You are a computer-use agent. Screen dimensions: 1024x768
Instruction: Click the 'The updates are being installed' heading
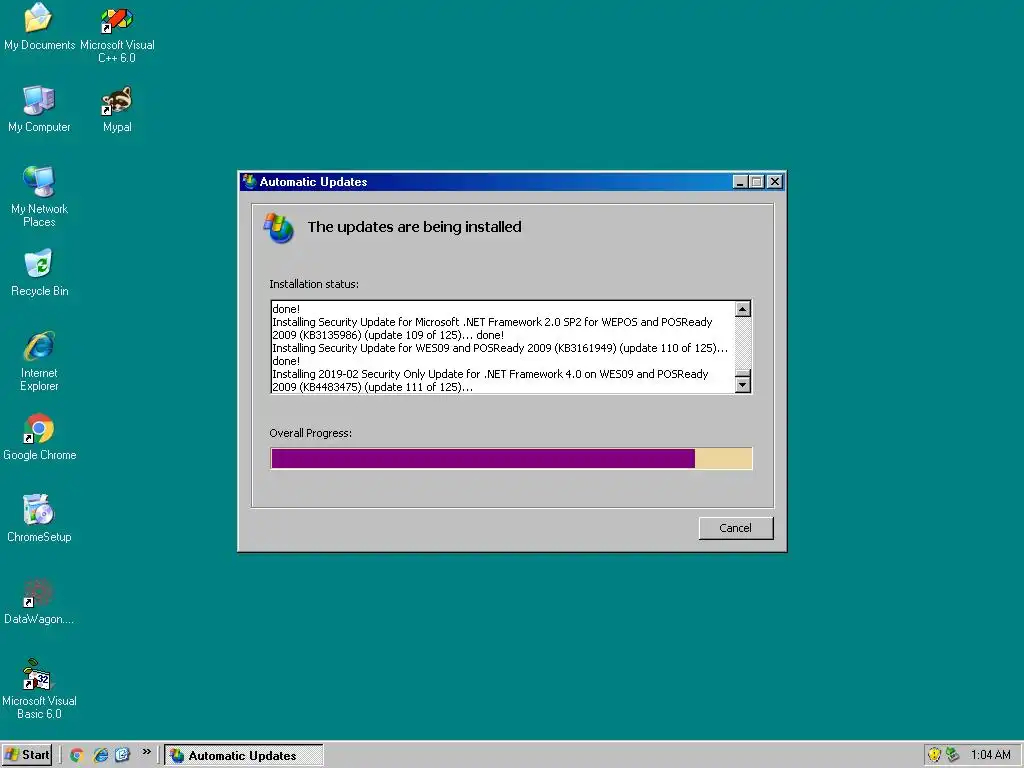pyautogui.click(x=415, y=227)
